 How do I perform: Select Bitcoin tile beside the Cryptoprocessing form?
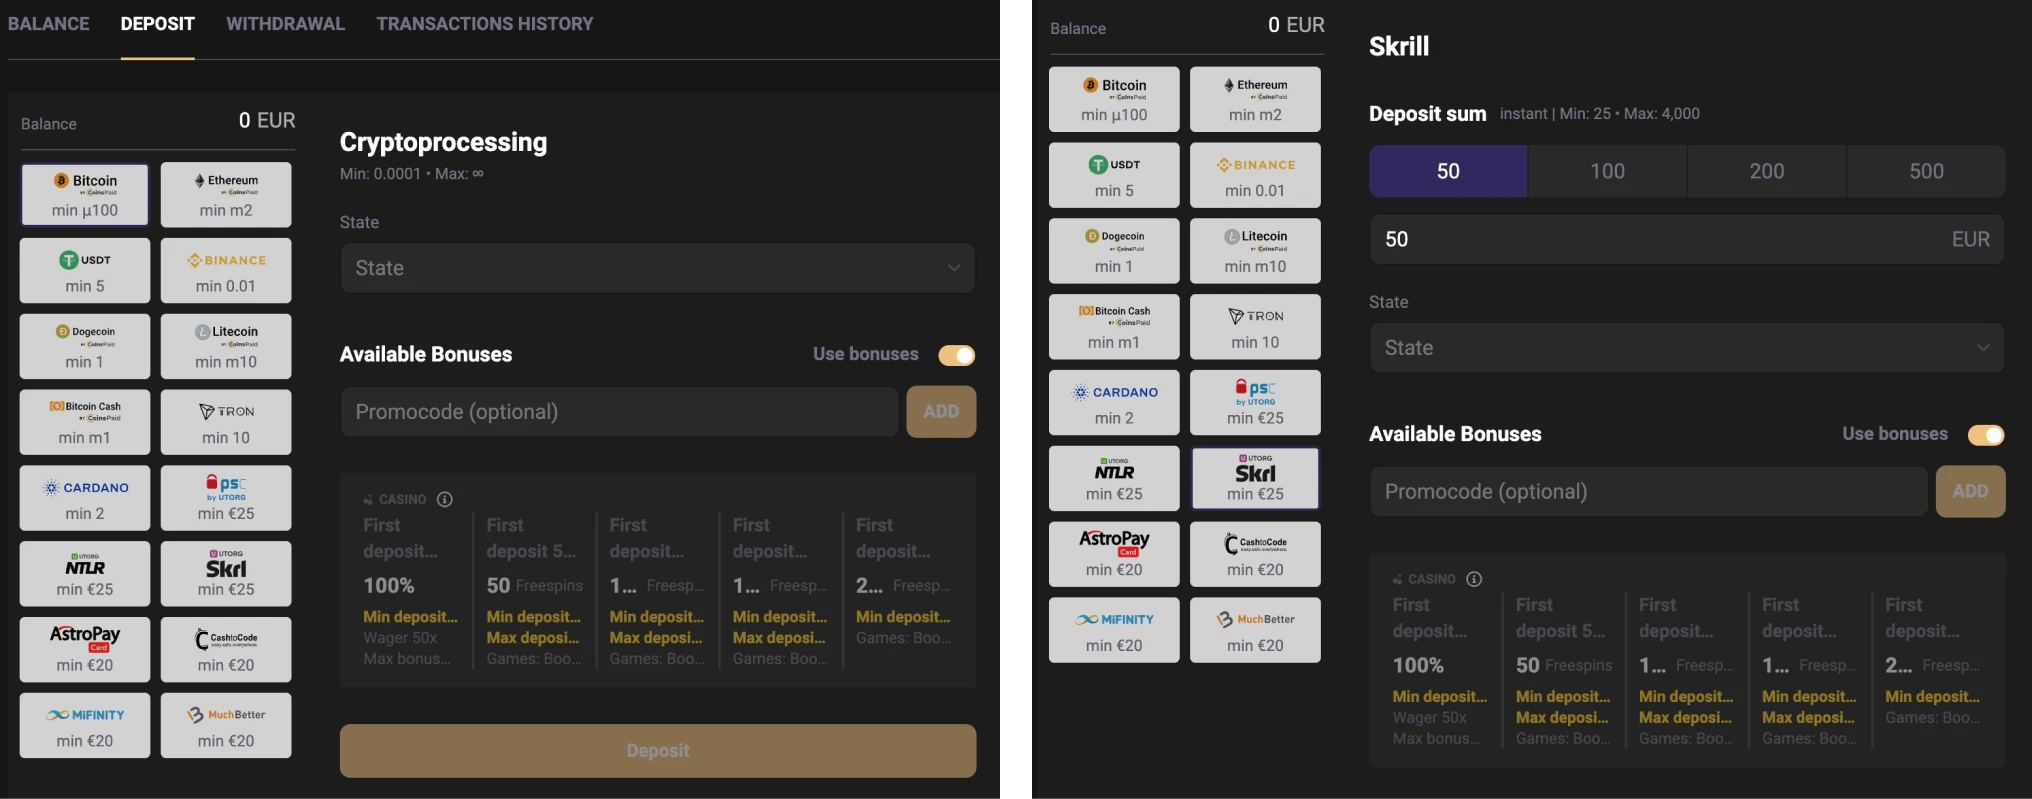(85, 195)
